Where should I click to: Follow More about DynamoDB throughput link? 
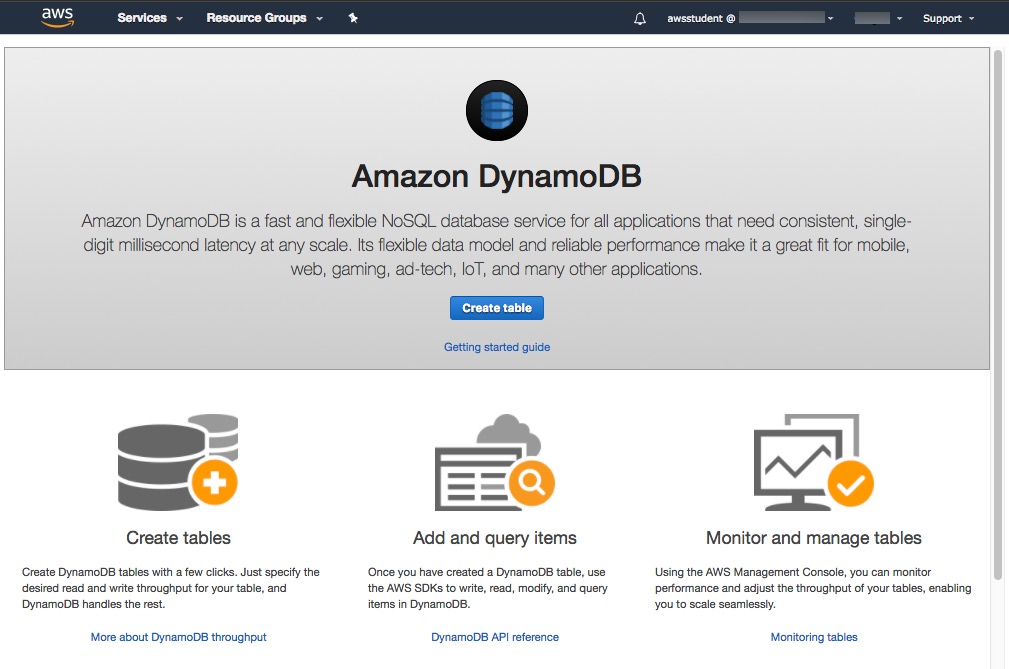click(178, 637)
